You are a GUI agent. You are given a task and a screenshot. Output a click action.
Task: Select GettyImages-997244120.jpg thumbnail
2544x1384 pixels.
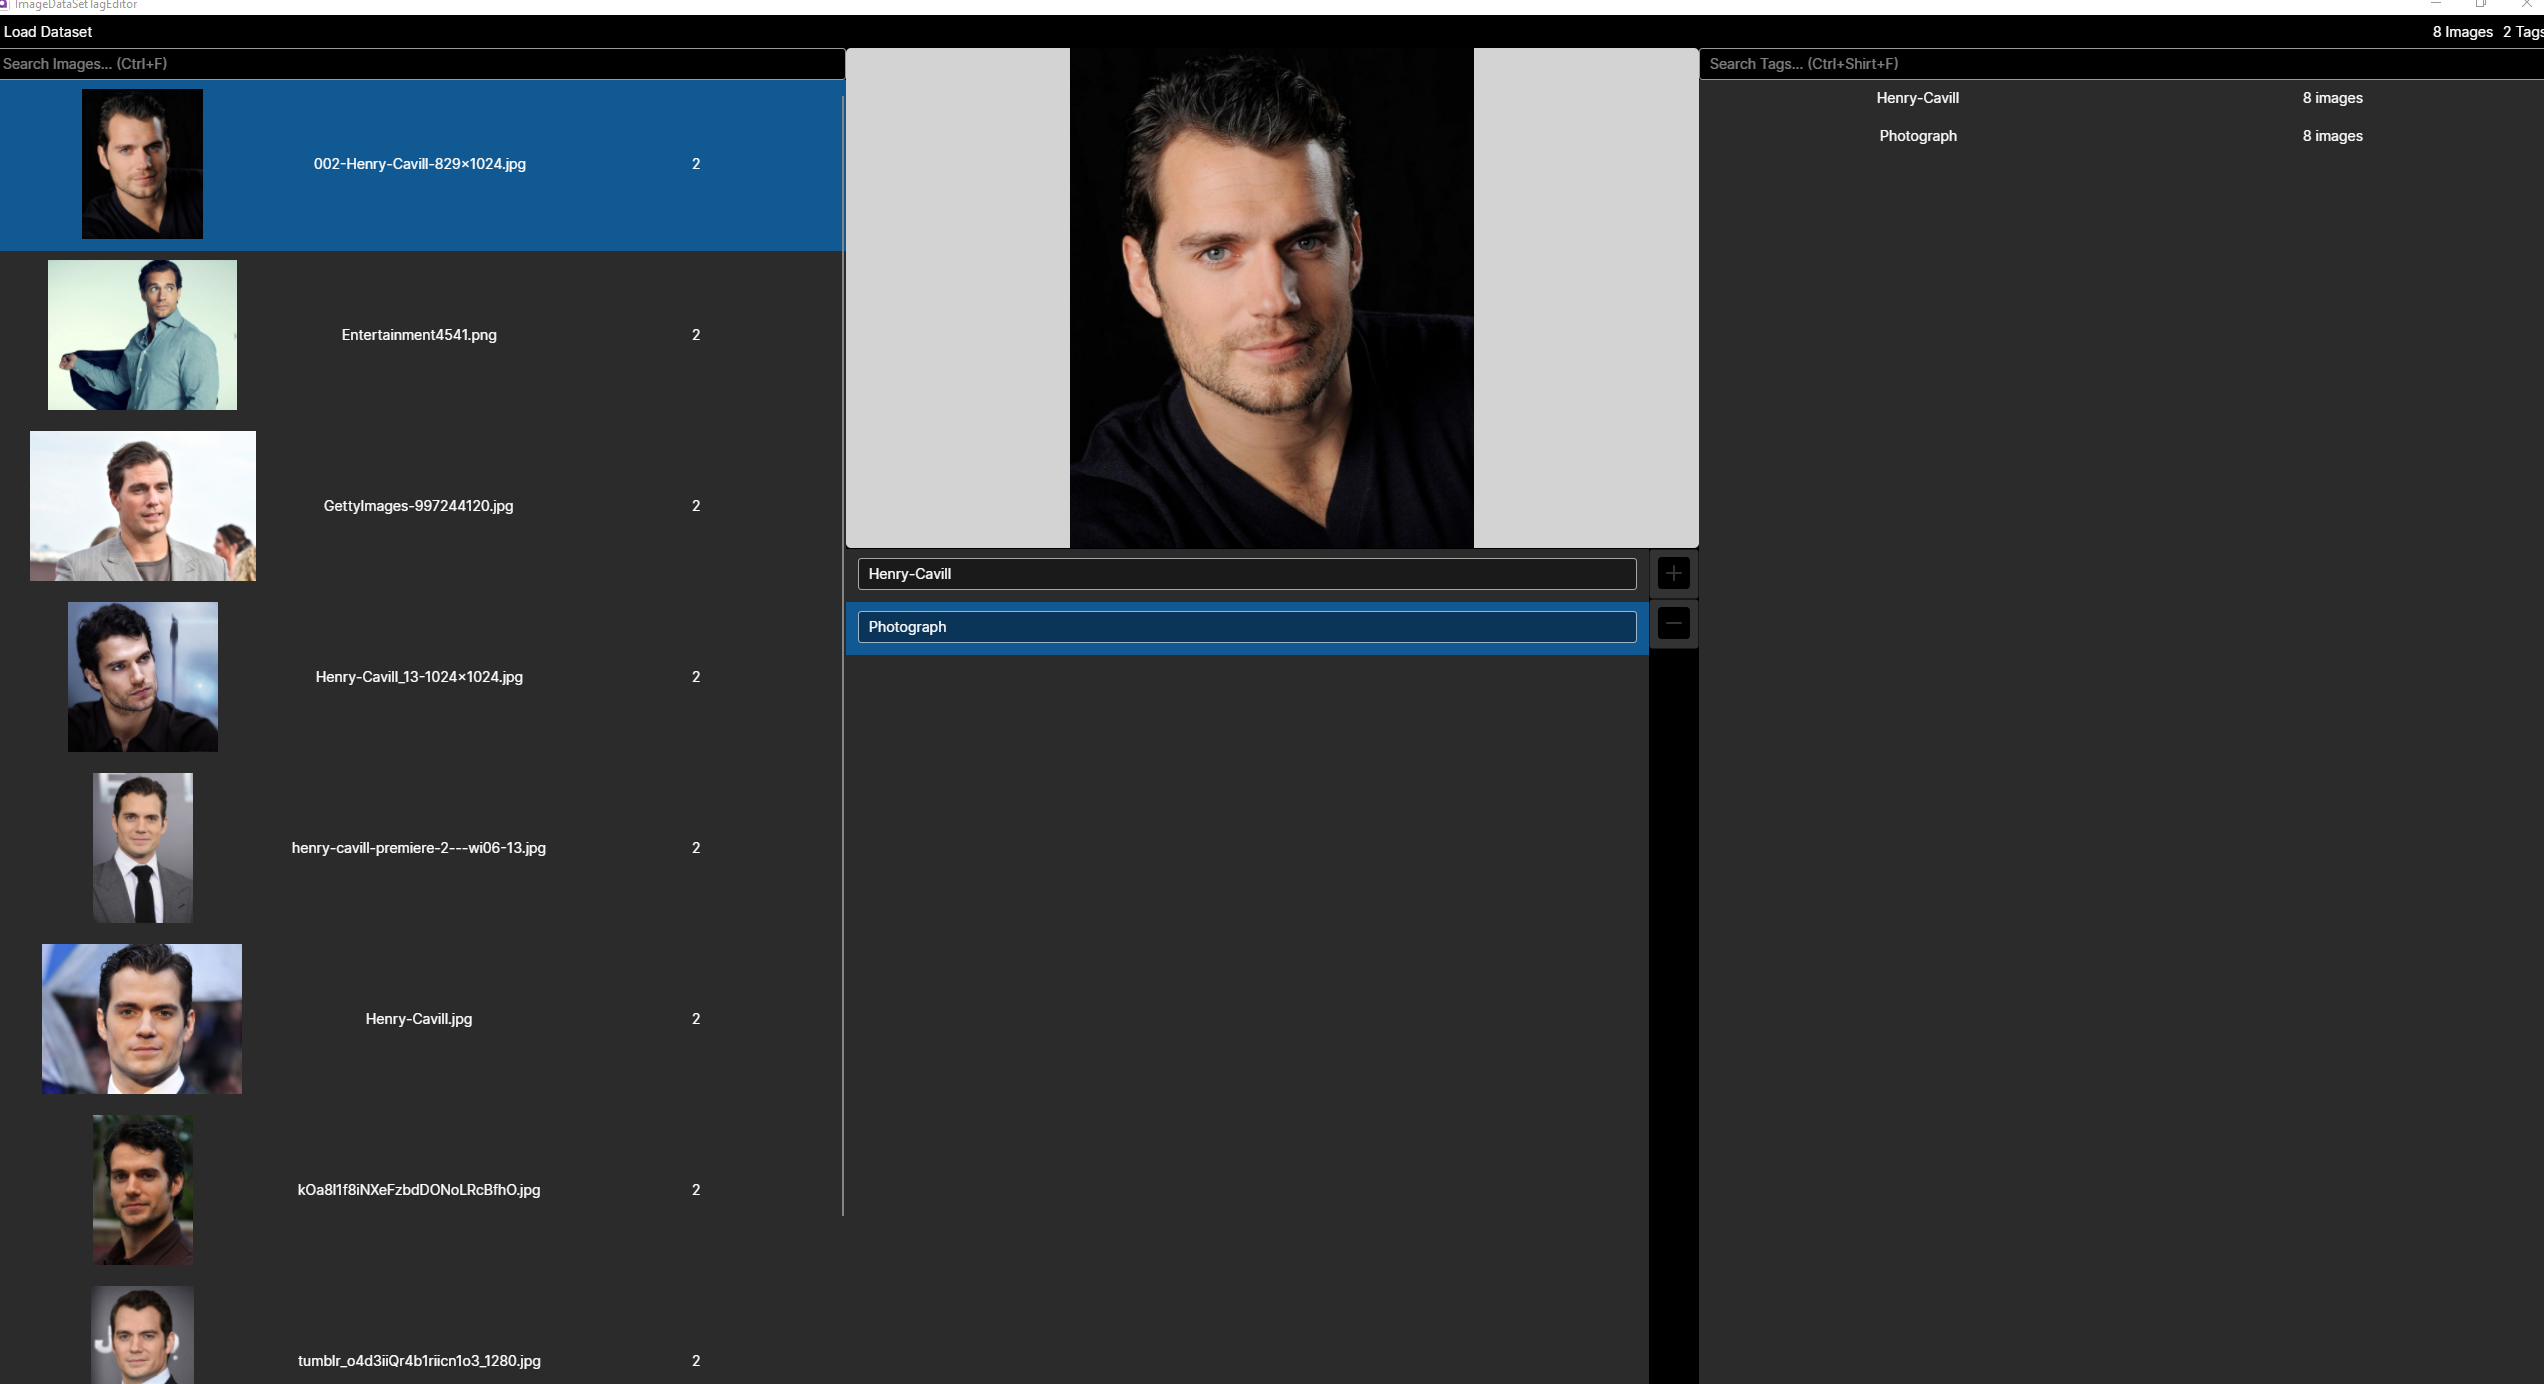(x=142, y=506)
